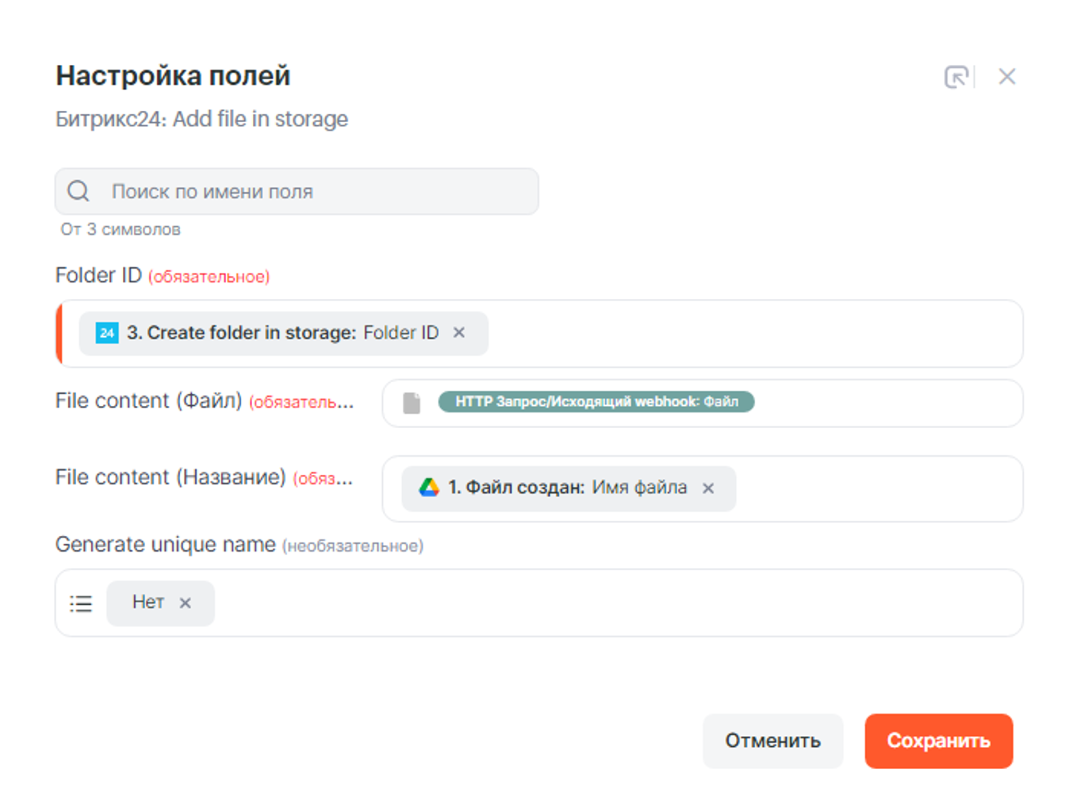Select the HTTP webhook Файл tag

click(x=596, y=402)
